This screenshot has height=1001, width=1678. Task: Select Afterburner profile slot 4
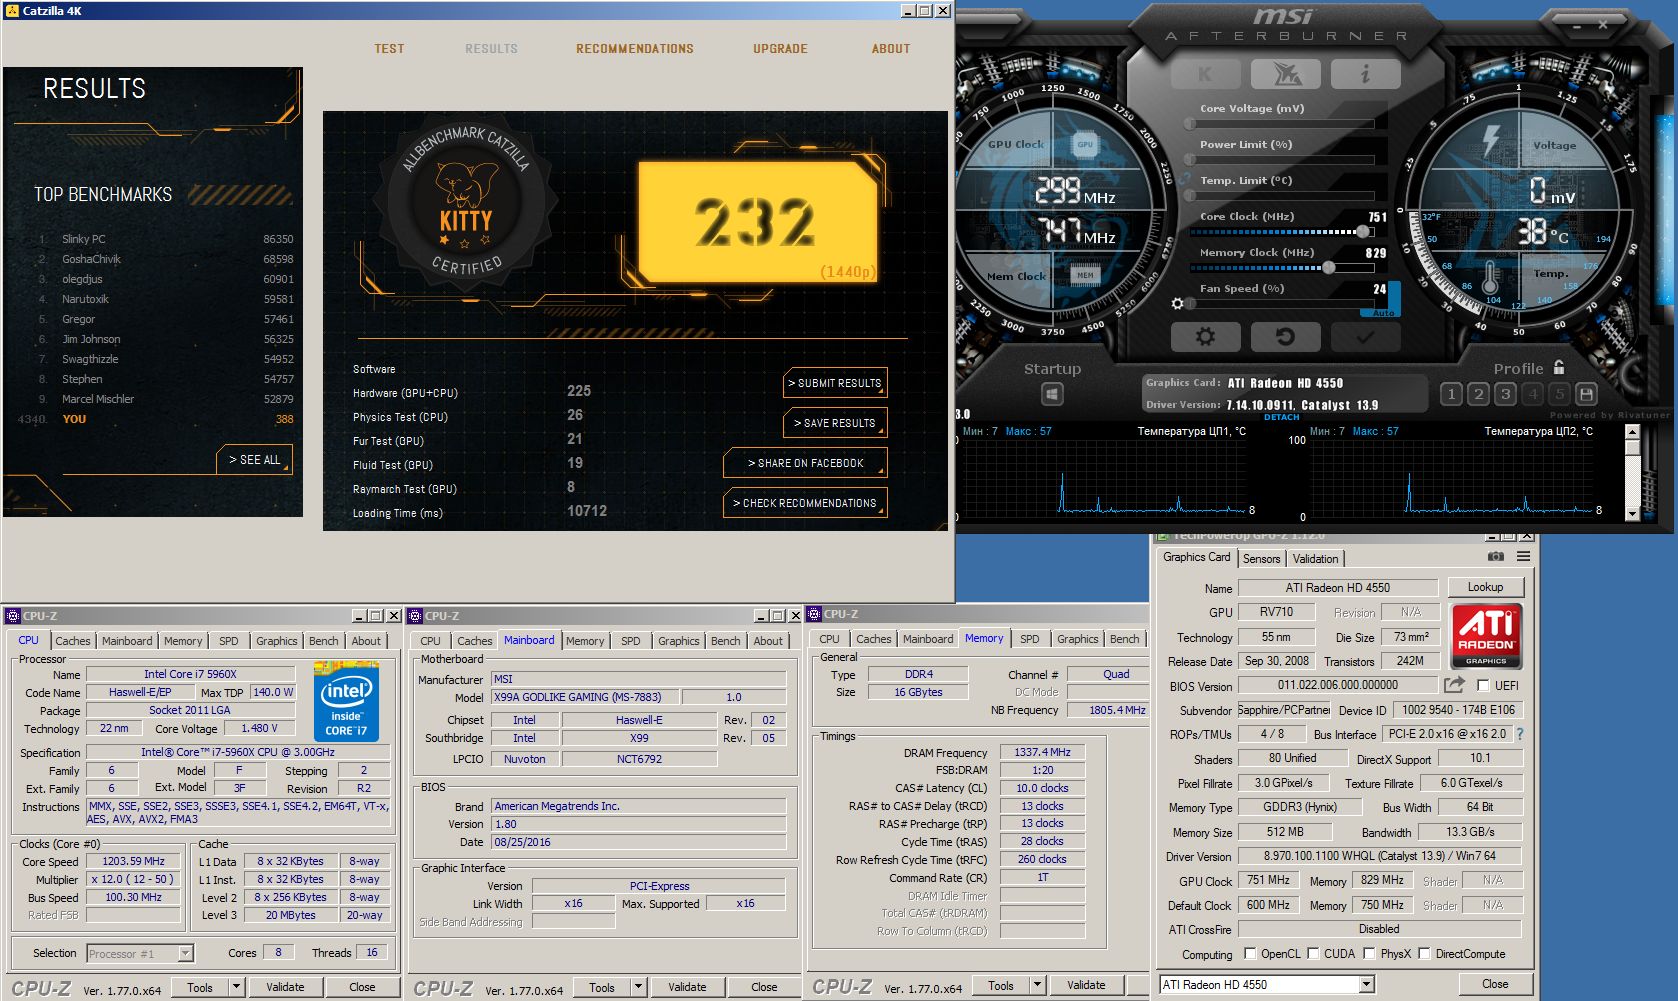pyautogui.click(x=1532, y=394)
